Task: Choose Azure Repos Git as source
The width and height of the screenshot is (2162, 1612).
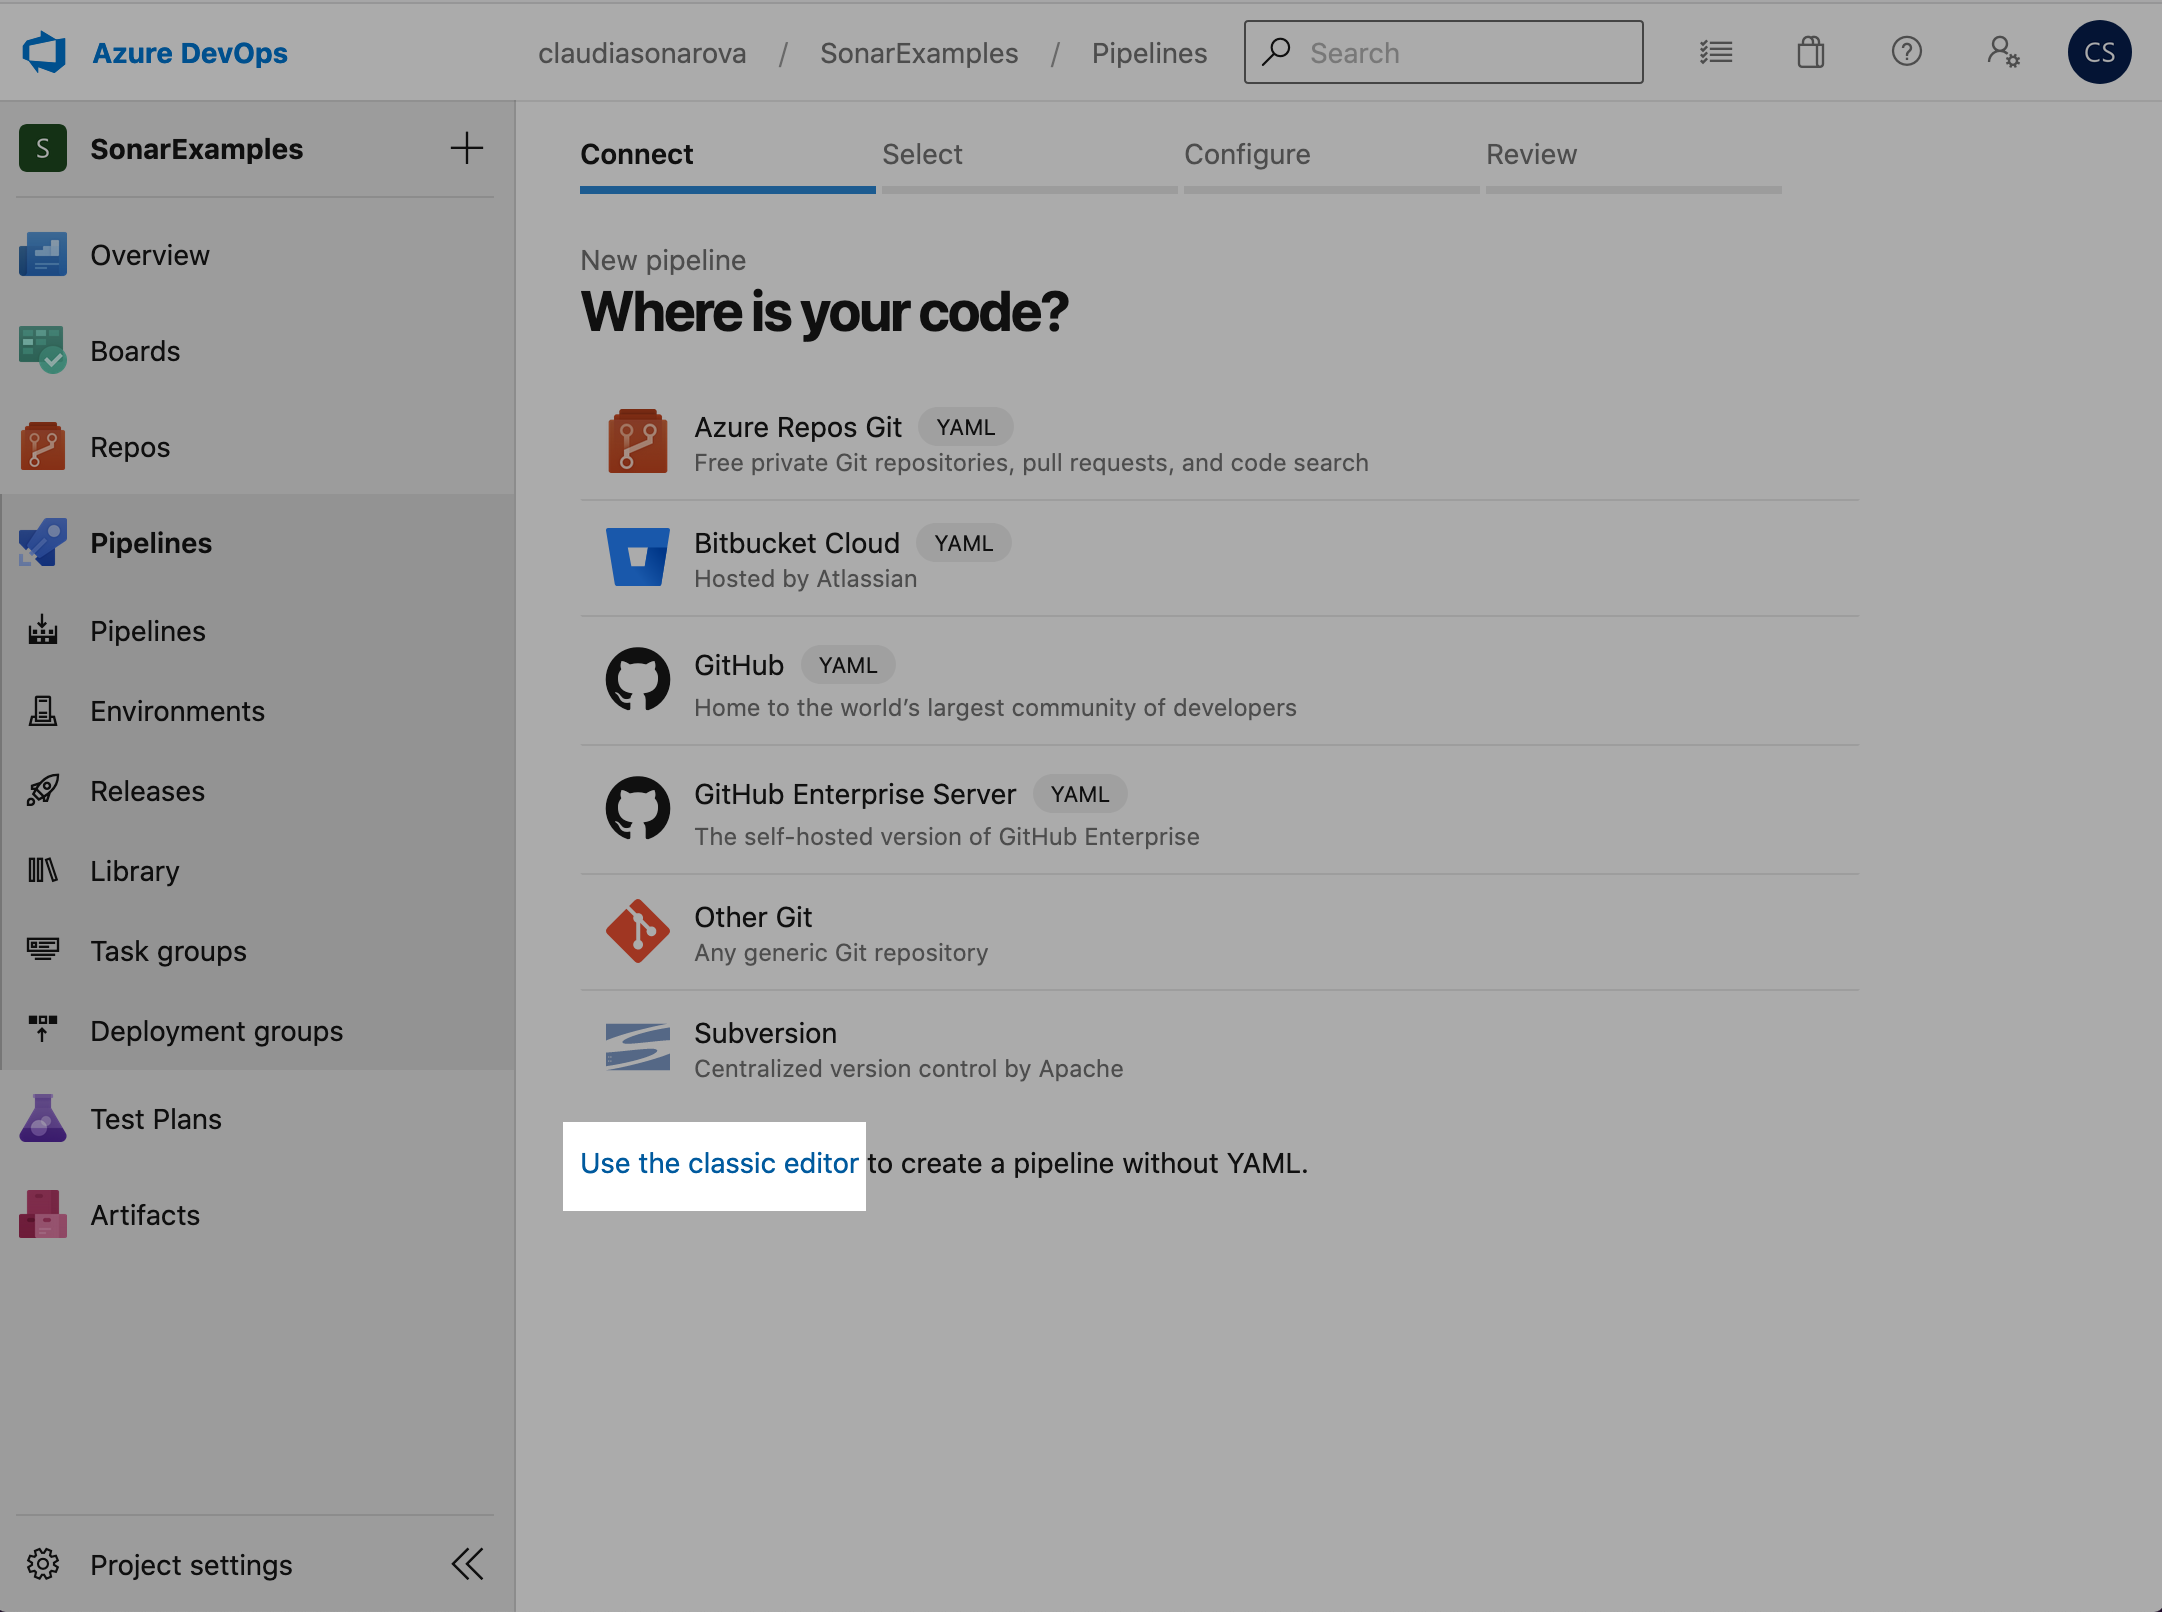Action: [x=1219, y=443]
